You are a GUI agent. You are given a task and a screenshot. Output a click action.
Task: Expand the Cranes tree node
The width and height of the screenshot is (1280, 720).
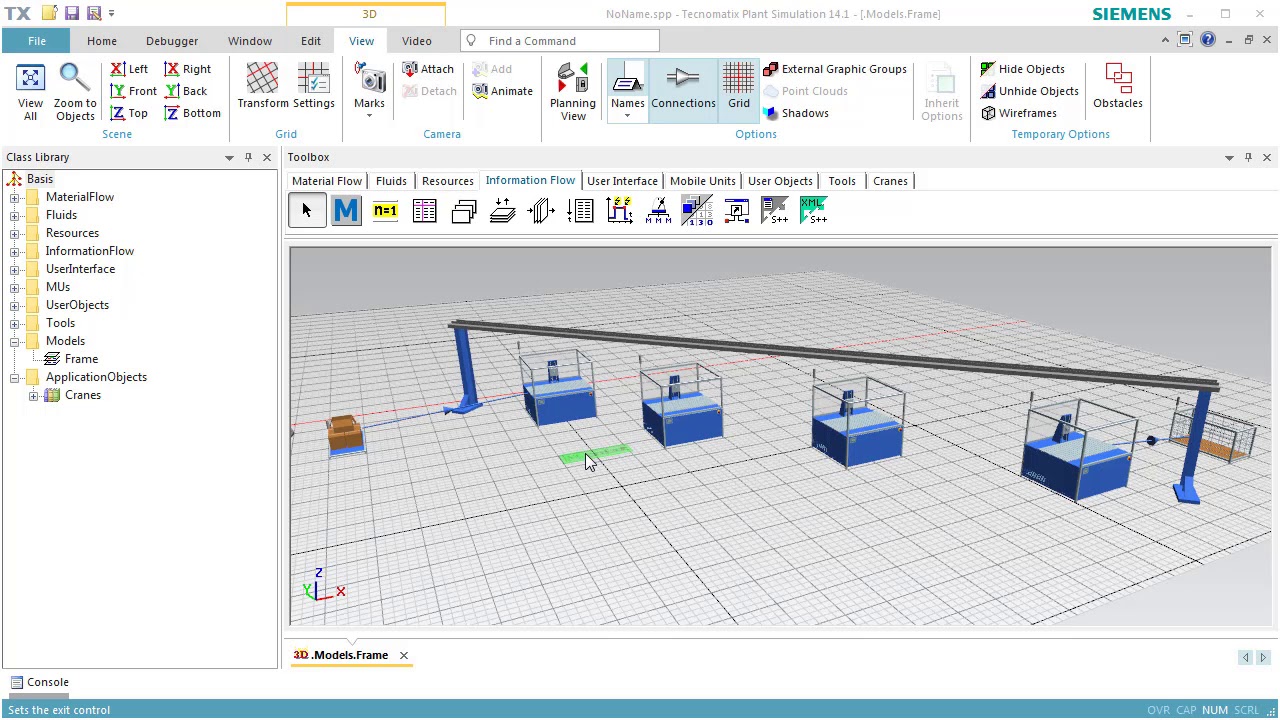coord(33,395)
